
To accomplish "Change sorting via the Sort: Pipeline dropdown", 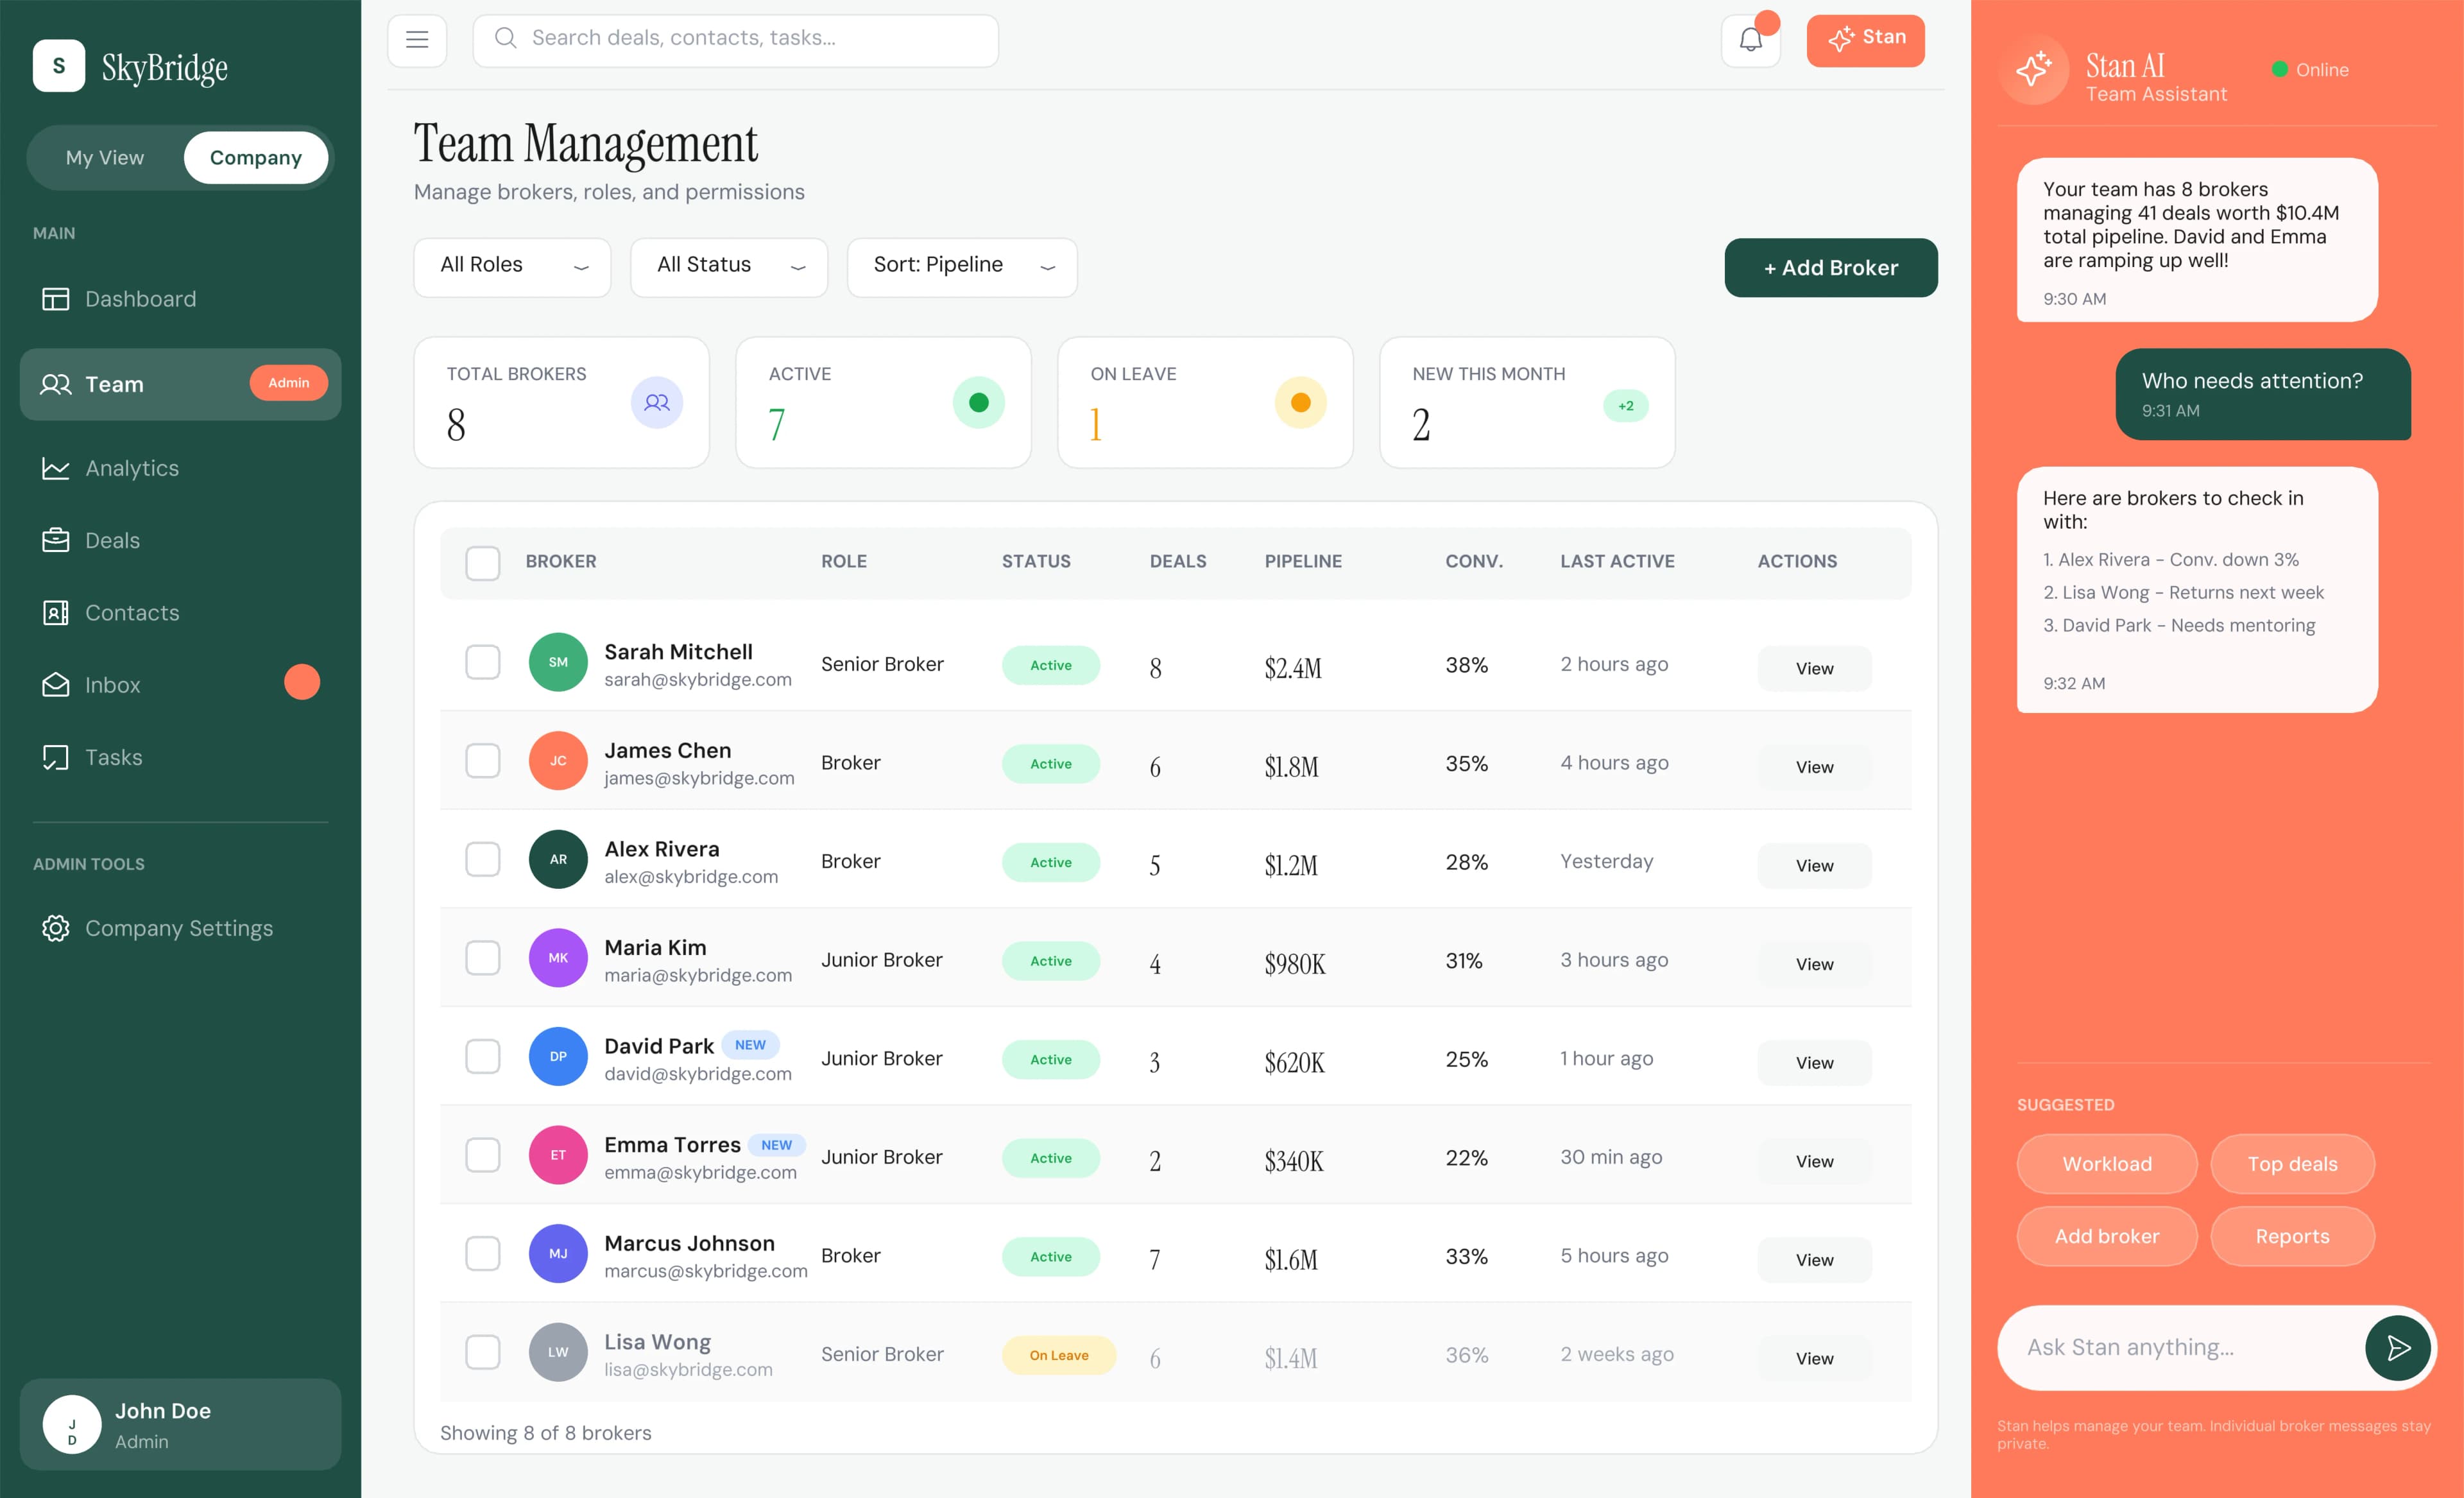I will (x=961, y=266).
